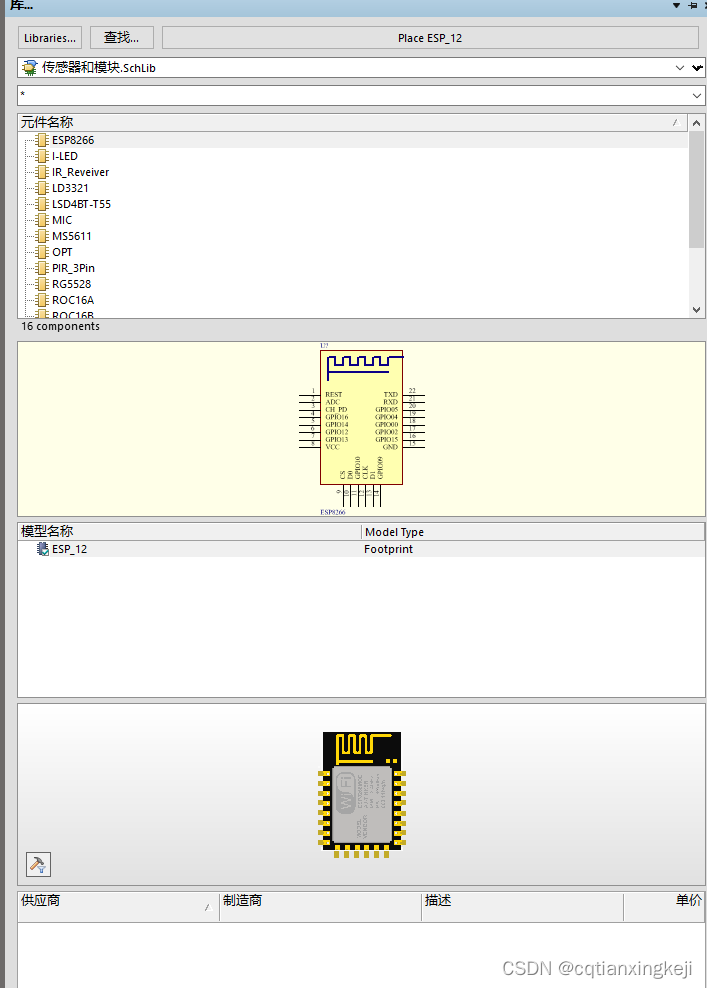The image size is (707, 988).
Task: Click the Model Type column header
Action: pyautogui.click(x=533, y=532)
